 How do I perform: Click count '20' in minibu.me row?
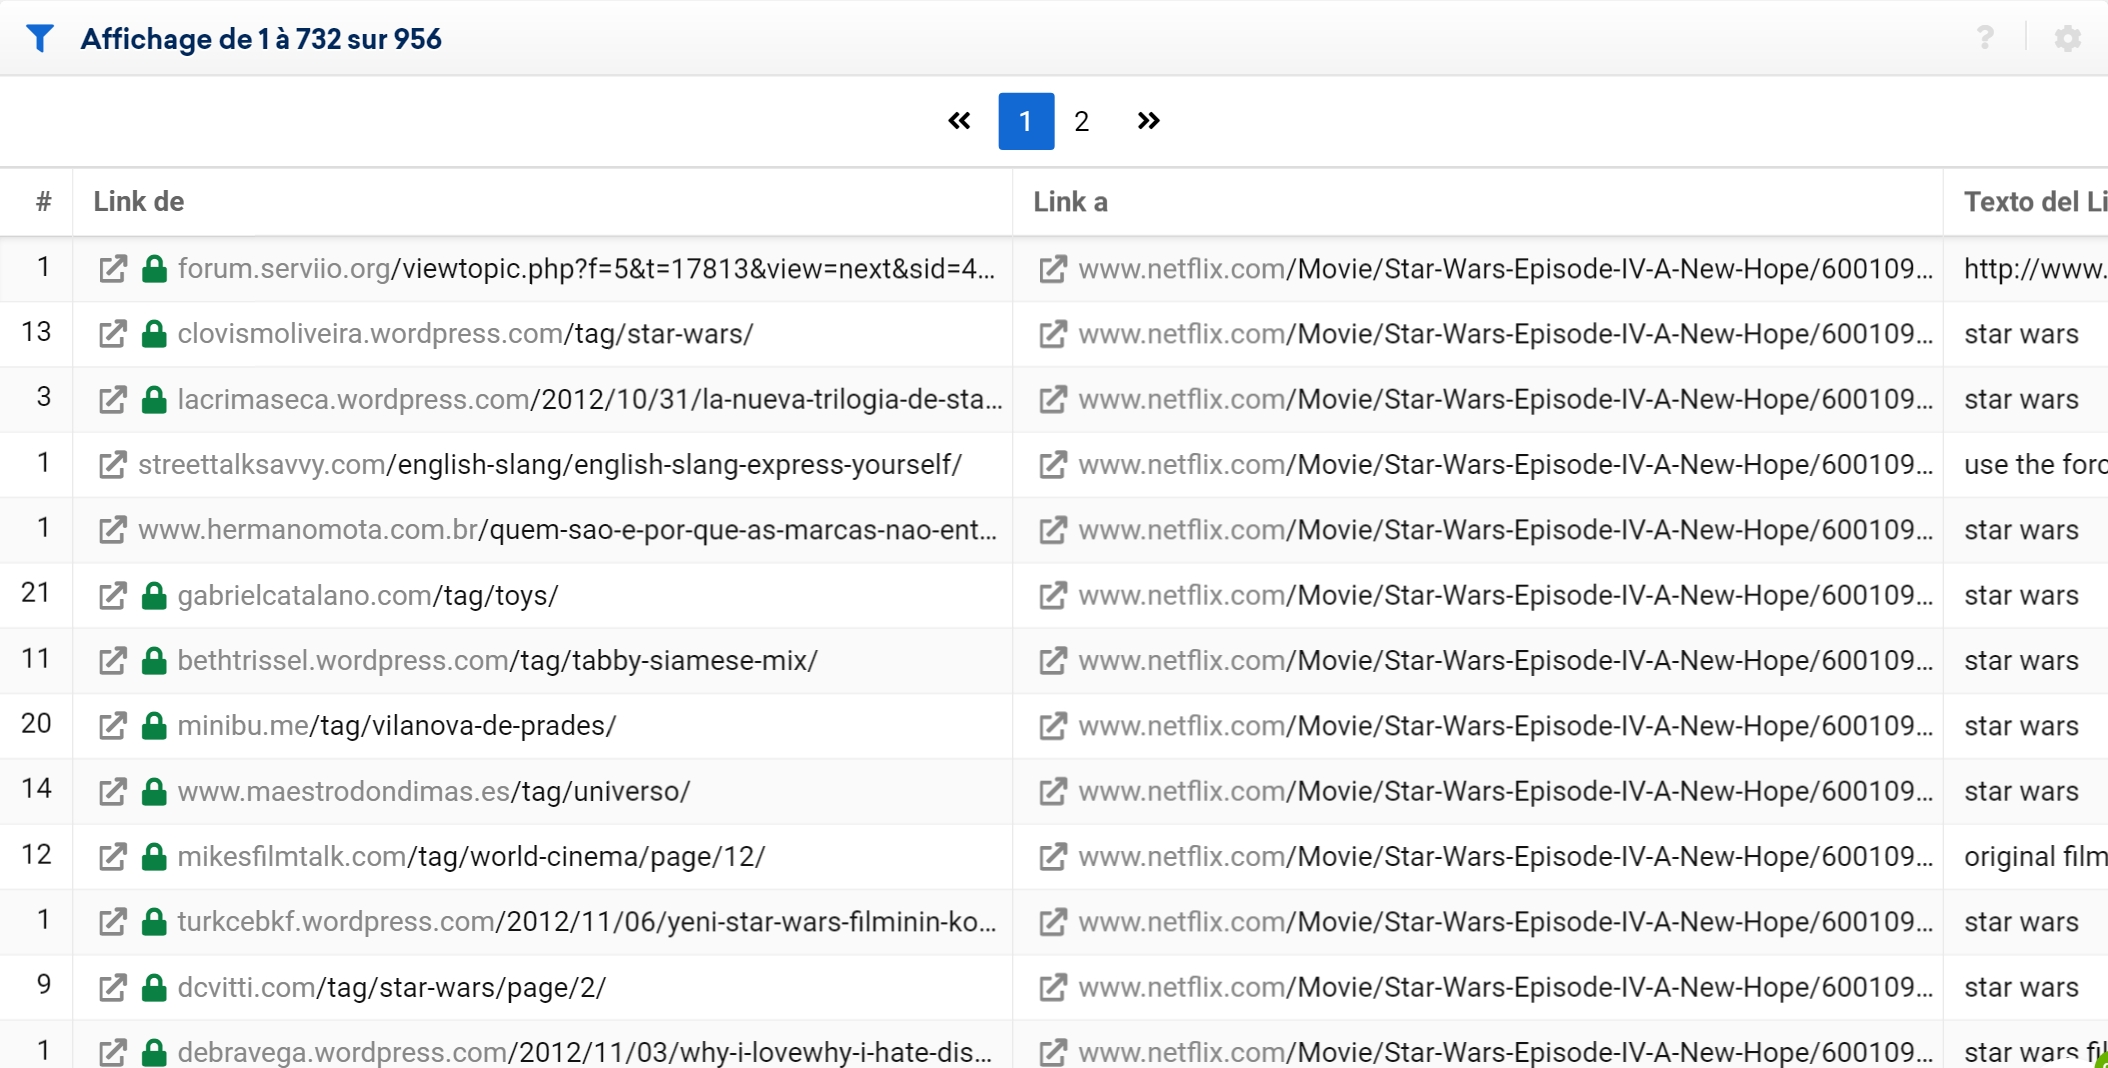pyautogui.click(x=36, y=724)
